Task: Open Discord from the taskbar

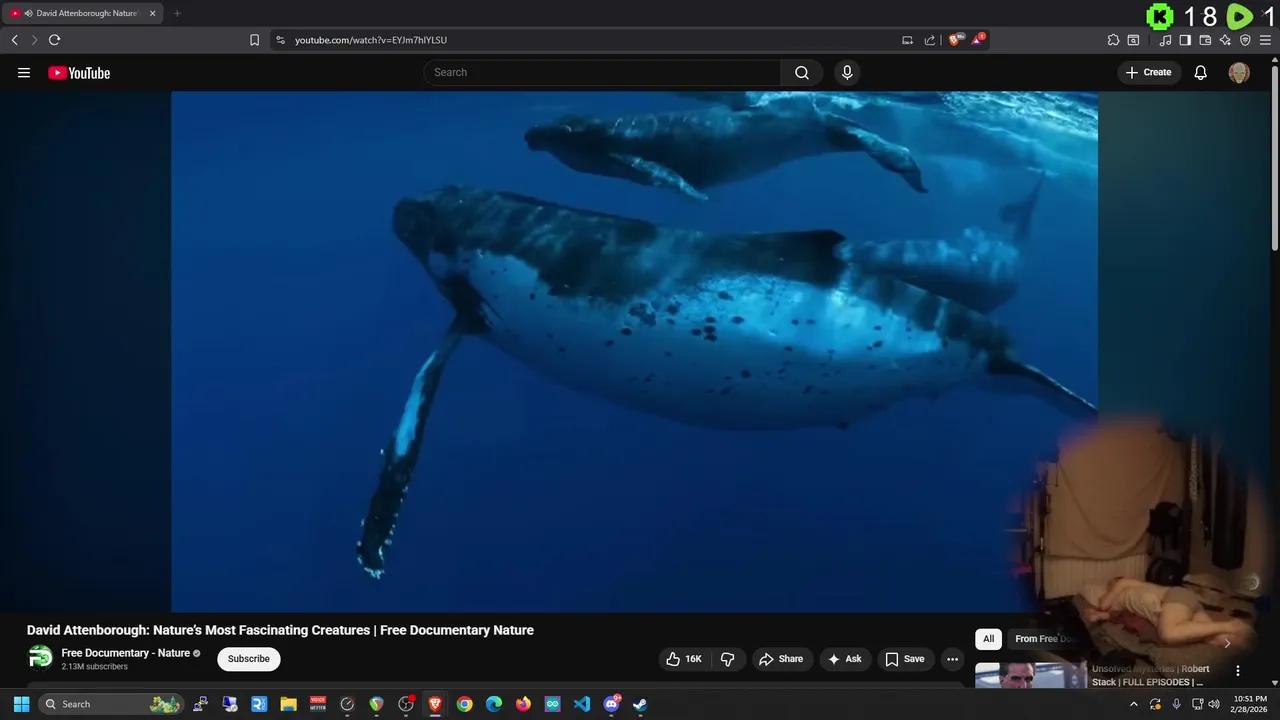Action: 611,704
